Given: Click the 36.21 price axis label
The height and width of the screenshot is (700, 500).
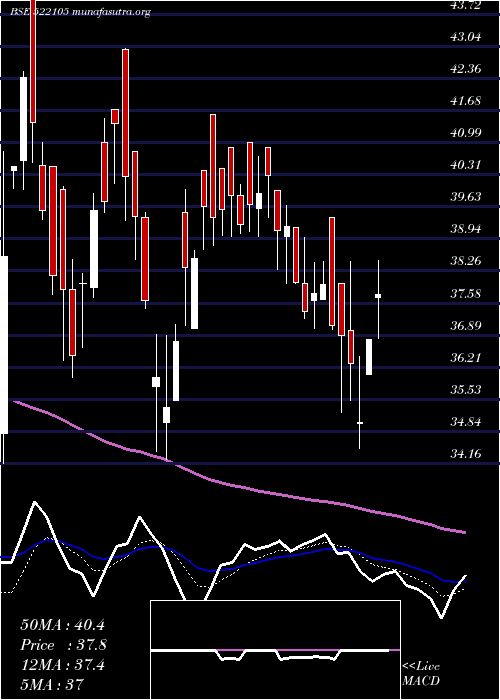Looking at the screenshot, I should click(x=466, y=358).
